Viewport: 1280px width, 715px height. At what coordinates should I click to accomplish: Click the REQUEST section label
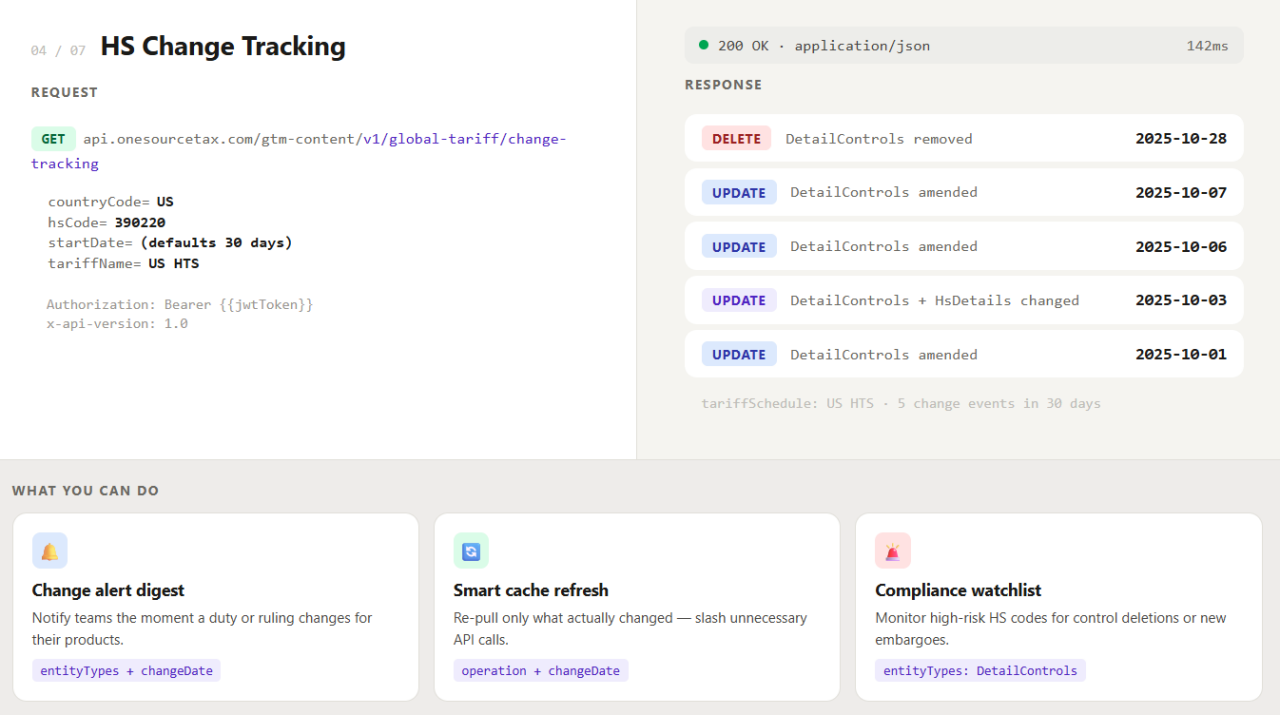tap(64, 92)
